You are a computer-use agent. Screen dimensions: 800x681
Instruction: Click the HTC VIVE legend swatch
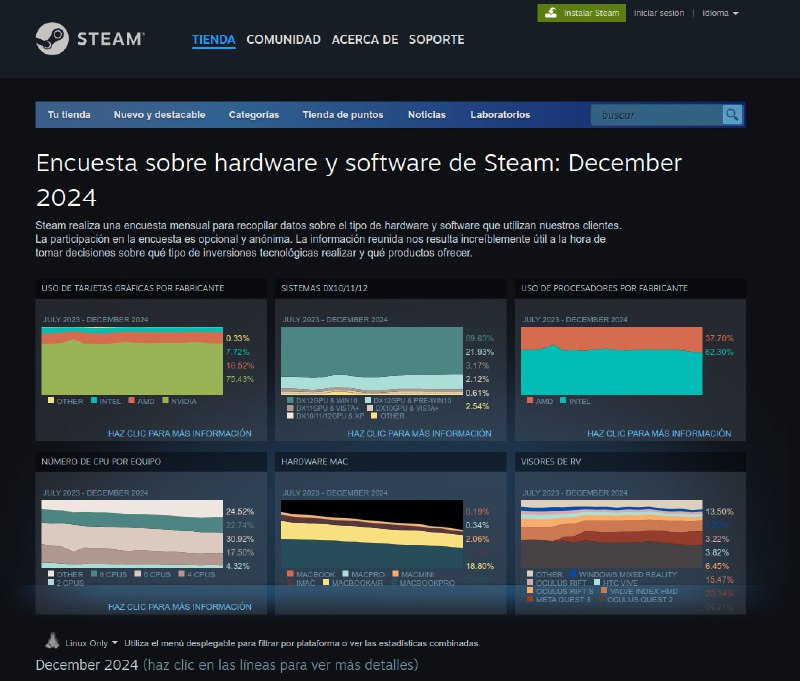[x=597, y=582]
